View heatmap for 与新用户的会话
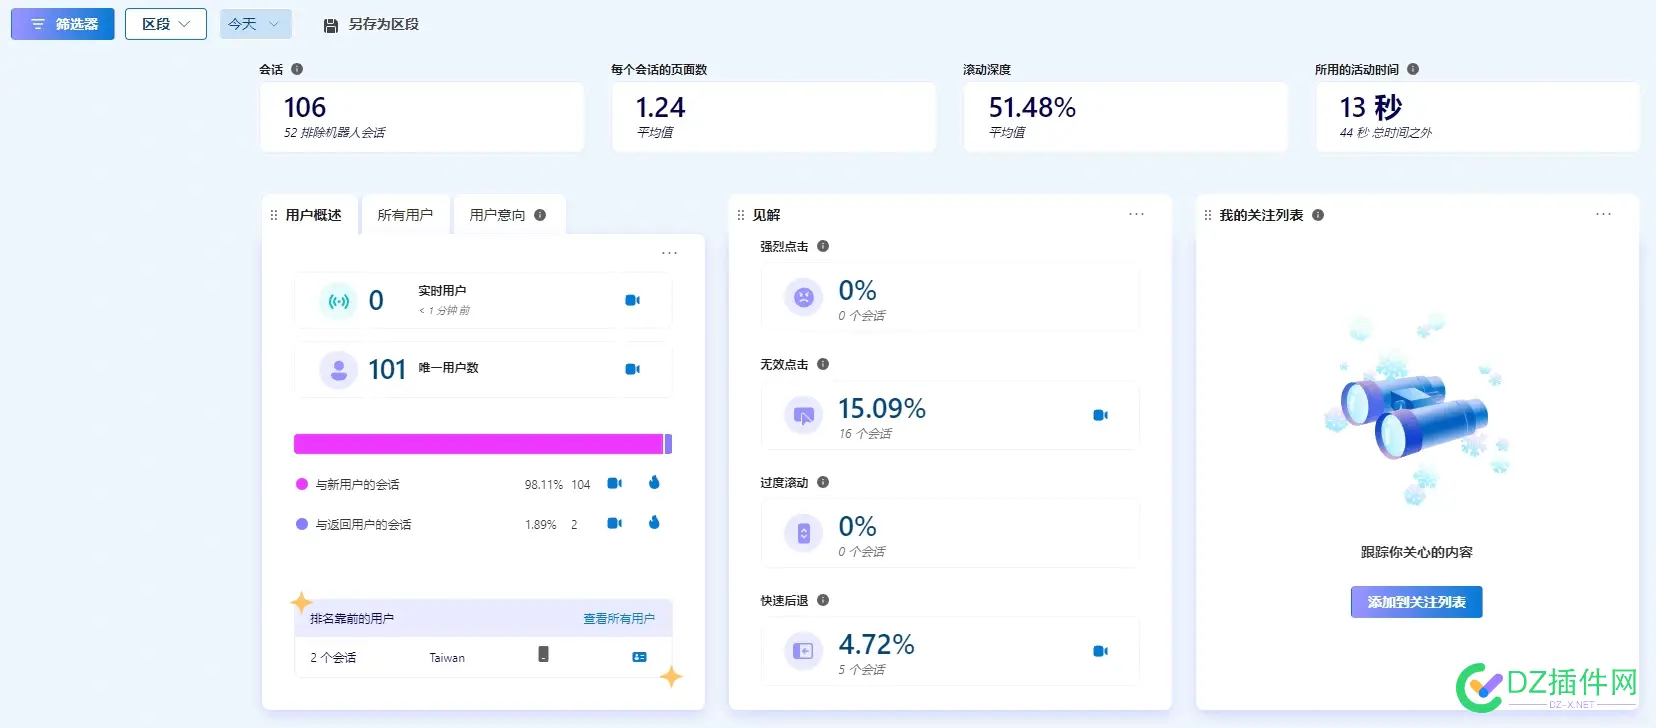The width and height of the screenshot is (1656, 728). tap(654, 483)
